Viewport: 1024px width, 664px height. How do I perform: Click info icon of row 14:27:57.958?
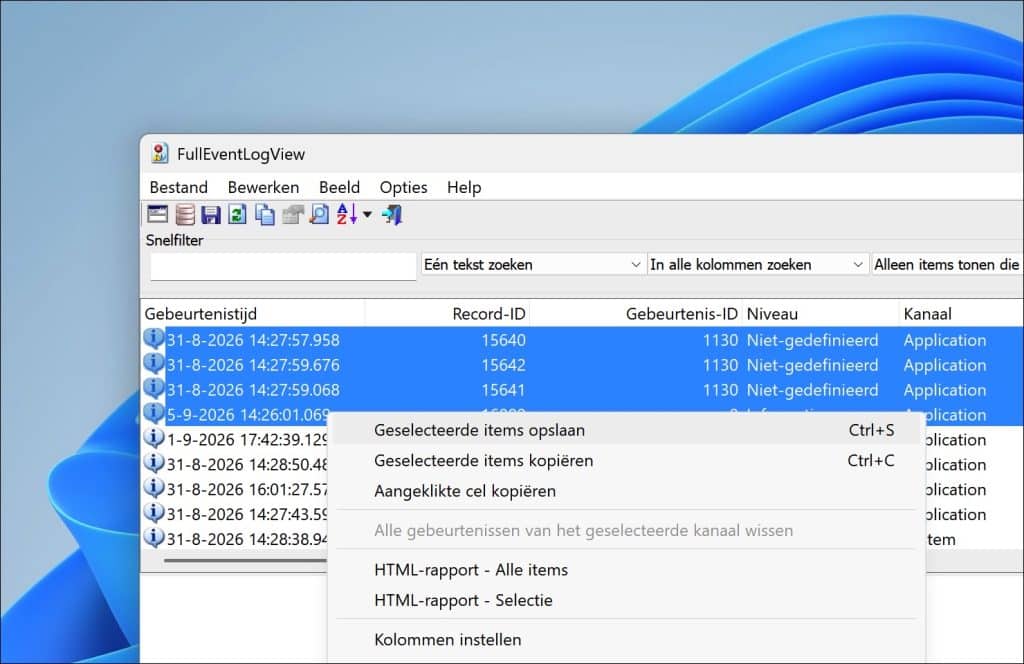(x=154, y=340)
